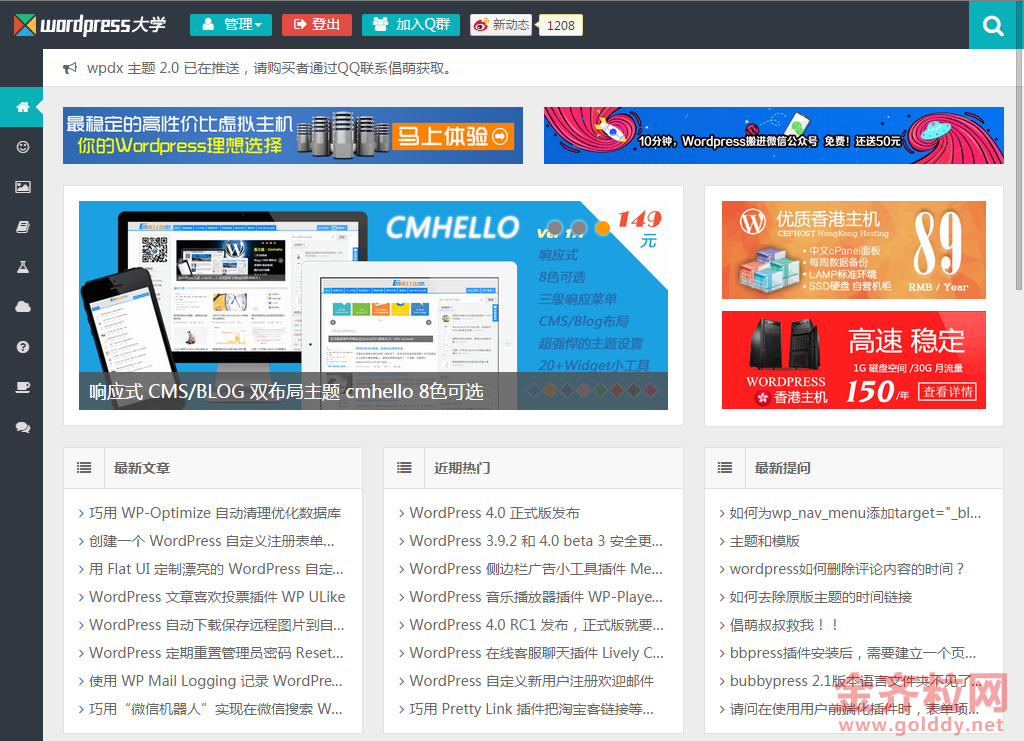Viewport: 1024px width, 741px height.
Task: Open the search icon in the header
Action: point(993,25)
